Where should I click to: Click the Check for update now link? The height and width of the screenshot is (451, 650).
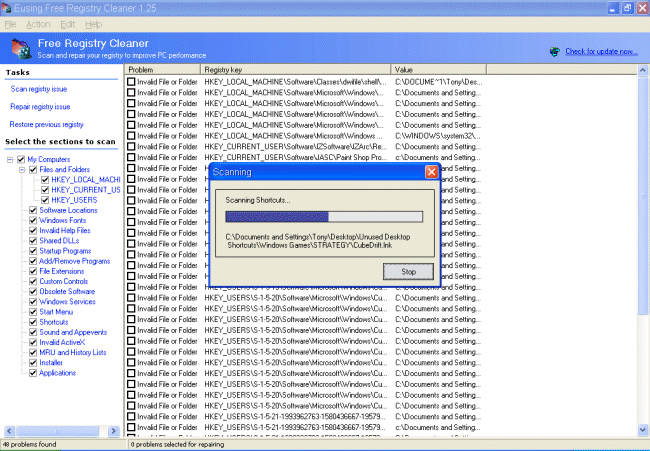pos(601,51)
